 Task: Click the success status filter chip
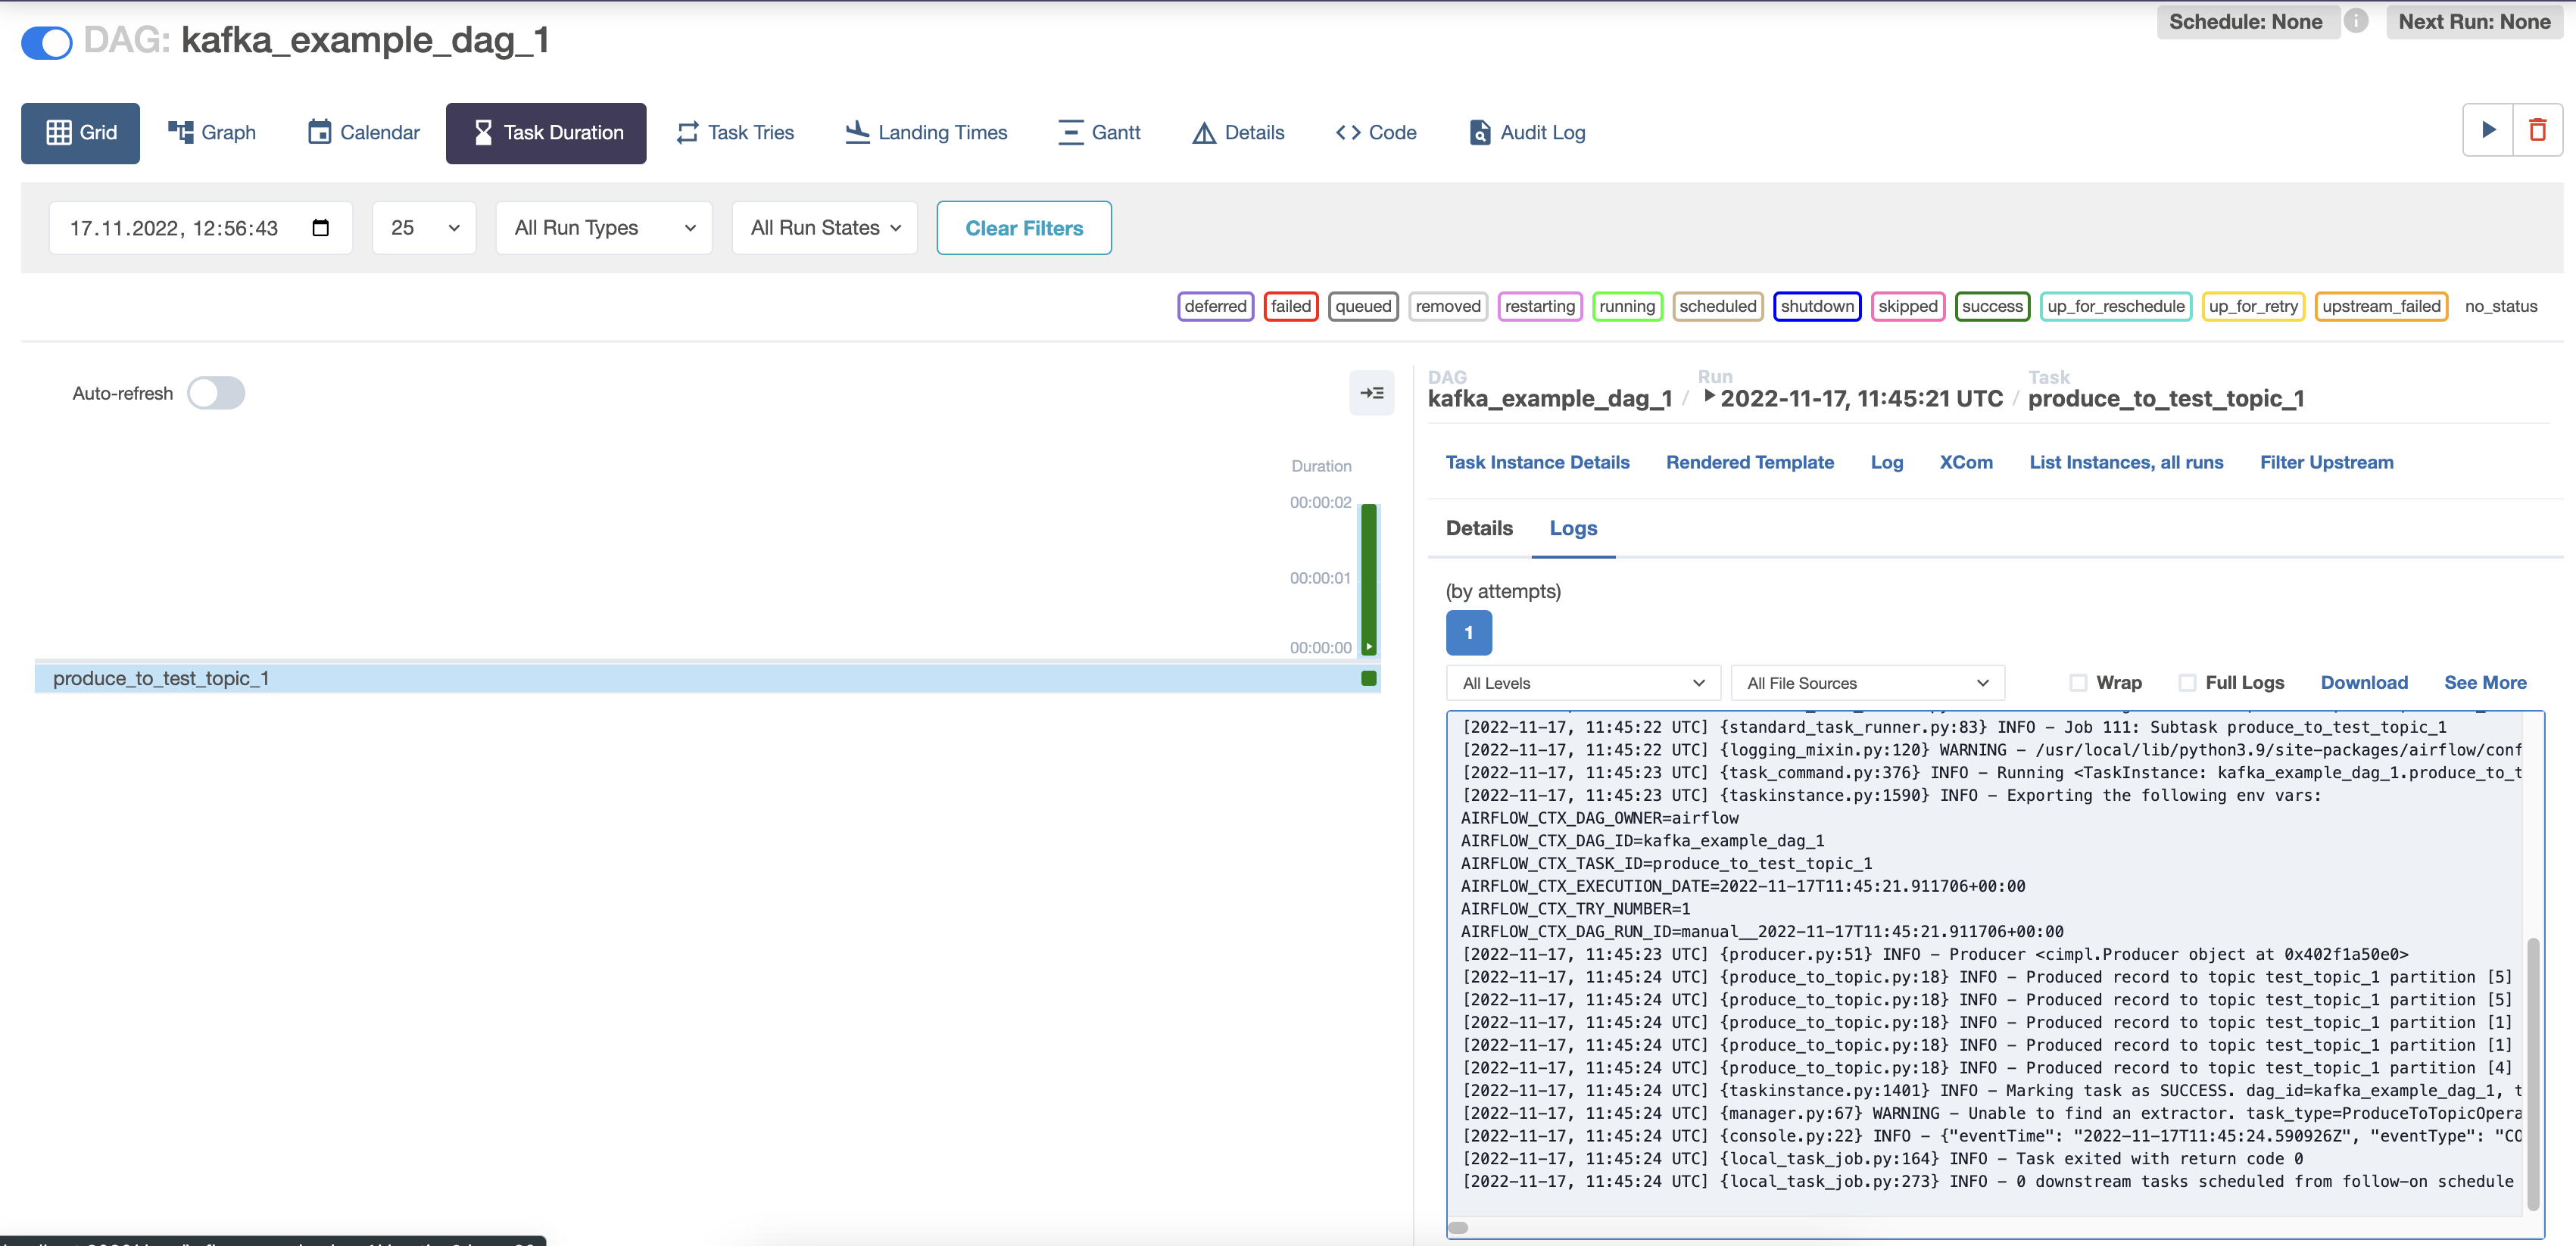coord(1992,307)
